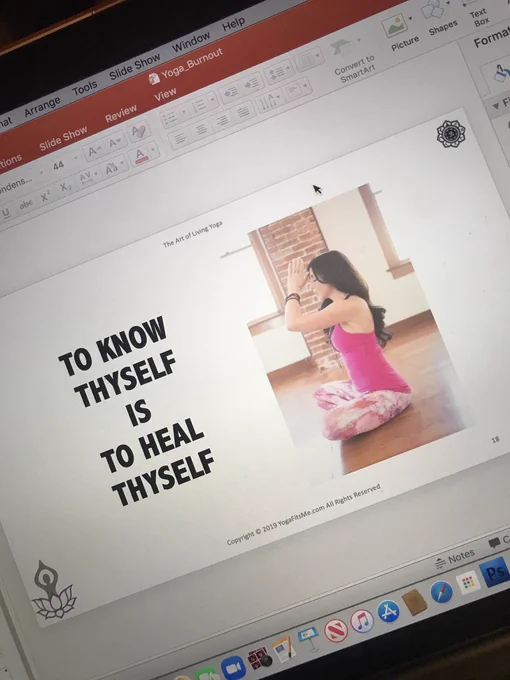Open Pages from the Dock
Image resolution: width=510 pixels, height=680 pixels.
pyautogui.click(x=284, y=649)
